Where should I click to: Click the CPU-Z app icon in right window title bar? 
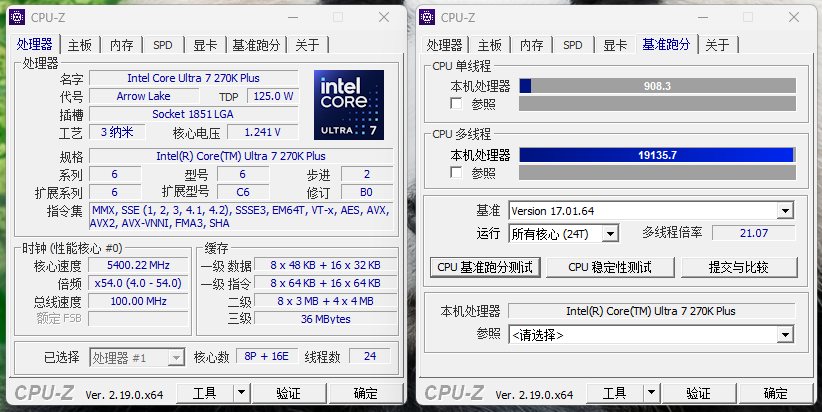427,17
